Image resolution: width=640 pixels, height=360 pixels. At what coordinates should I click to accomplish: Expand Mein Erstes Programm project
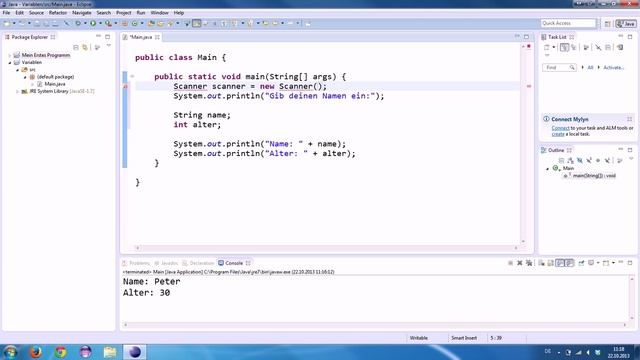(x=10, y=55)
